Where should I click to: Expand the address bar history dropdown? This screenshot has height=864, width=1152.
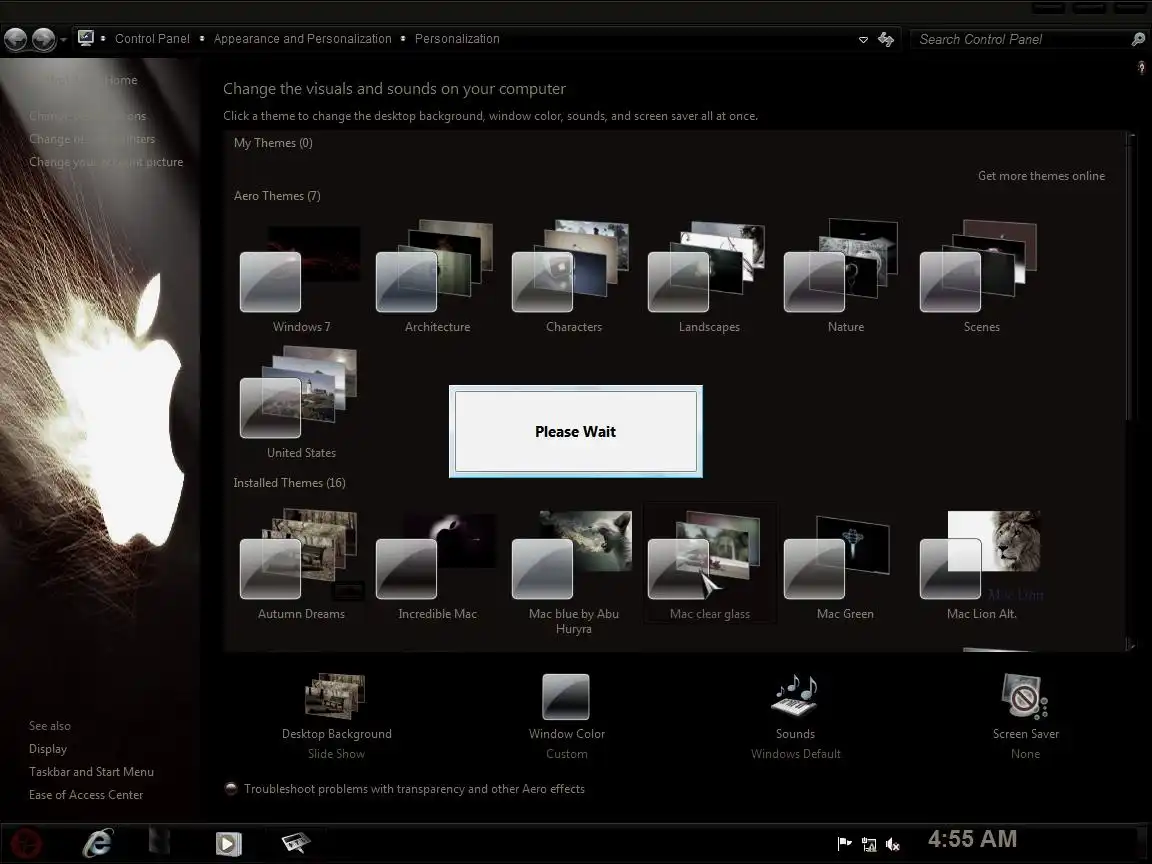click(x=863, y=40)
